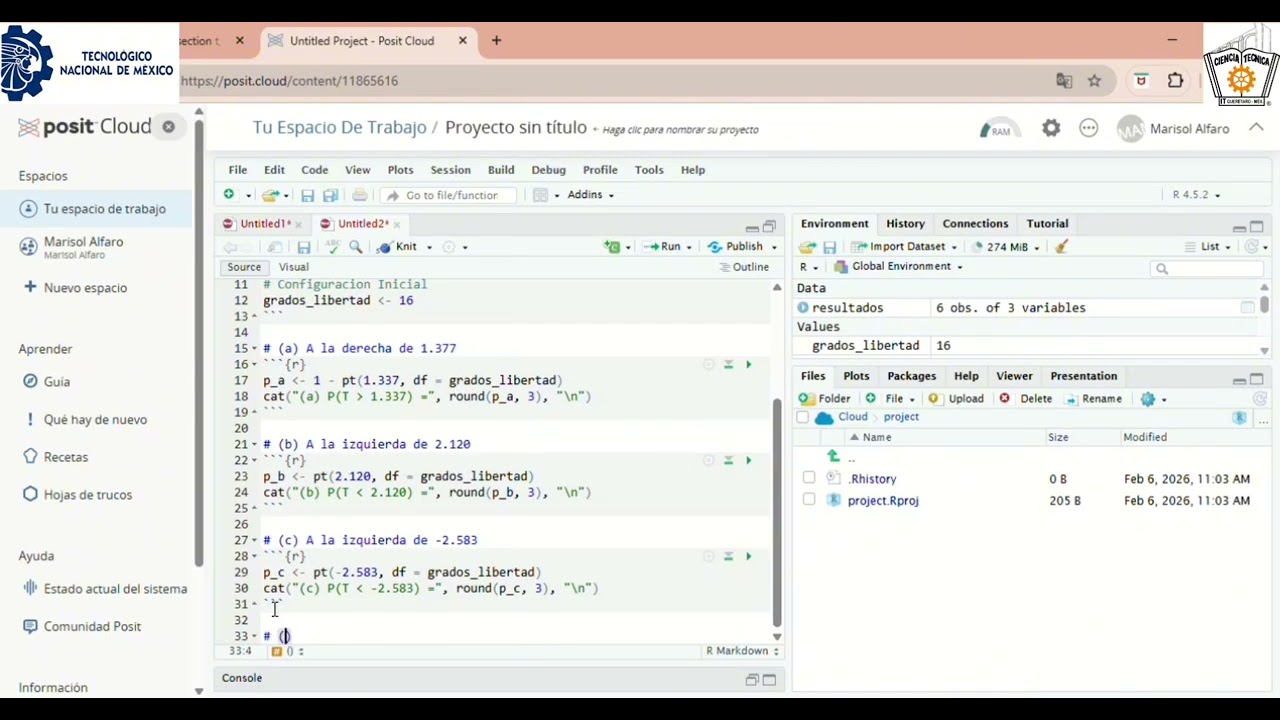1280x720 pixels.
Task: Click the Find/Replace magnifier icon
Action: [x=356, y=247]
